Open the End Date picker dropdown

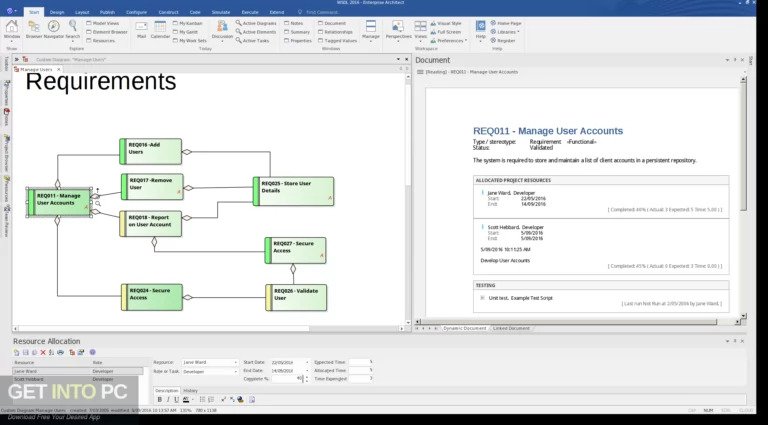point(307,372)
